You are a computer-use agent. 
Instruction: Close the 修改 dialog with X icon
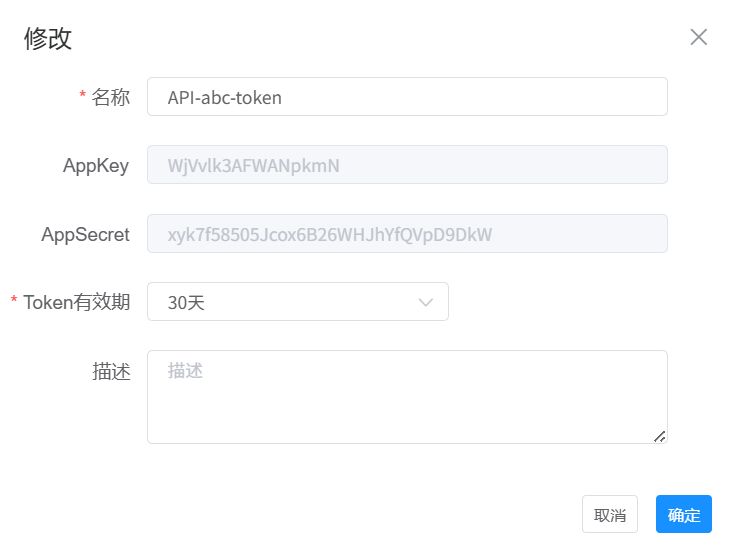tap(699, 37)
